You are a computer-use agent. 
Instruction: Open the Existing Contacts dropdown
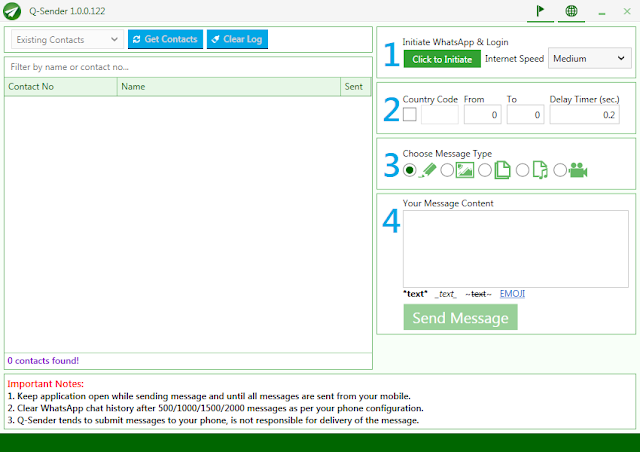67,39
